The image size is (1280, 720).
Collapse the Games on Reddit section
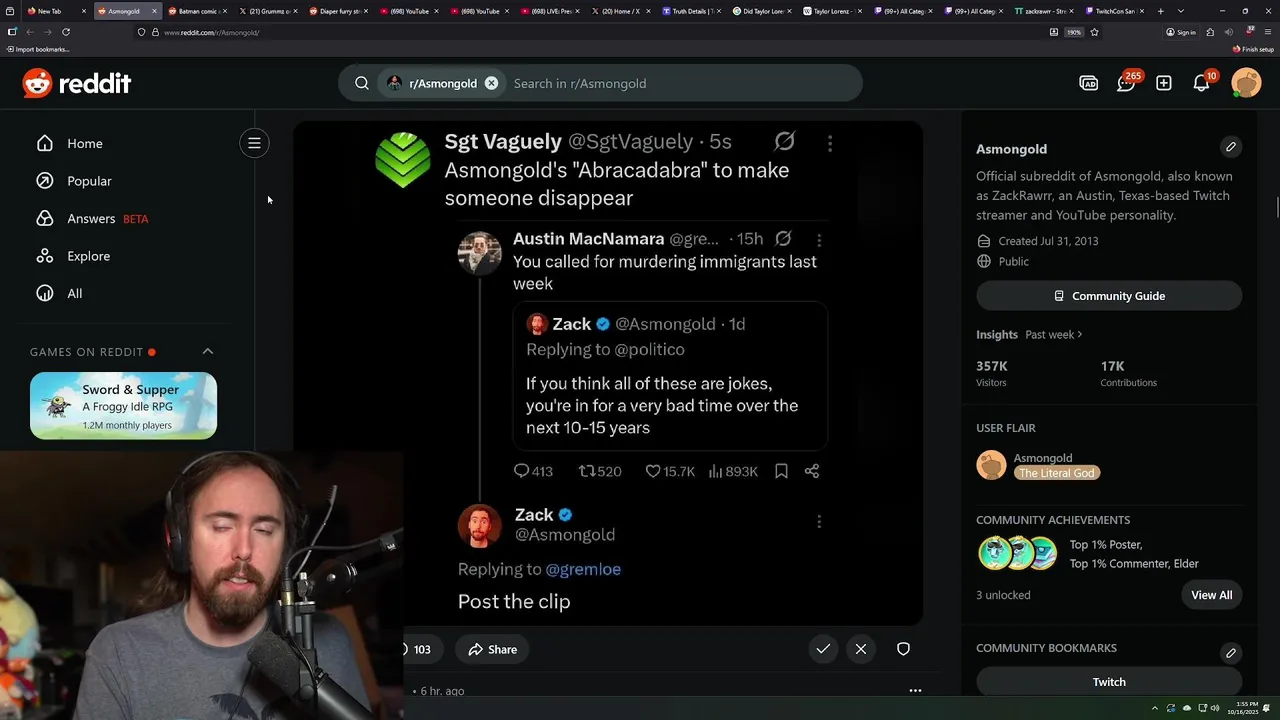click(208, 351)
